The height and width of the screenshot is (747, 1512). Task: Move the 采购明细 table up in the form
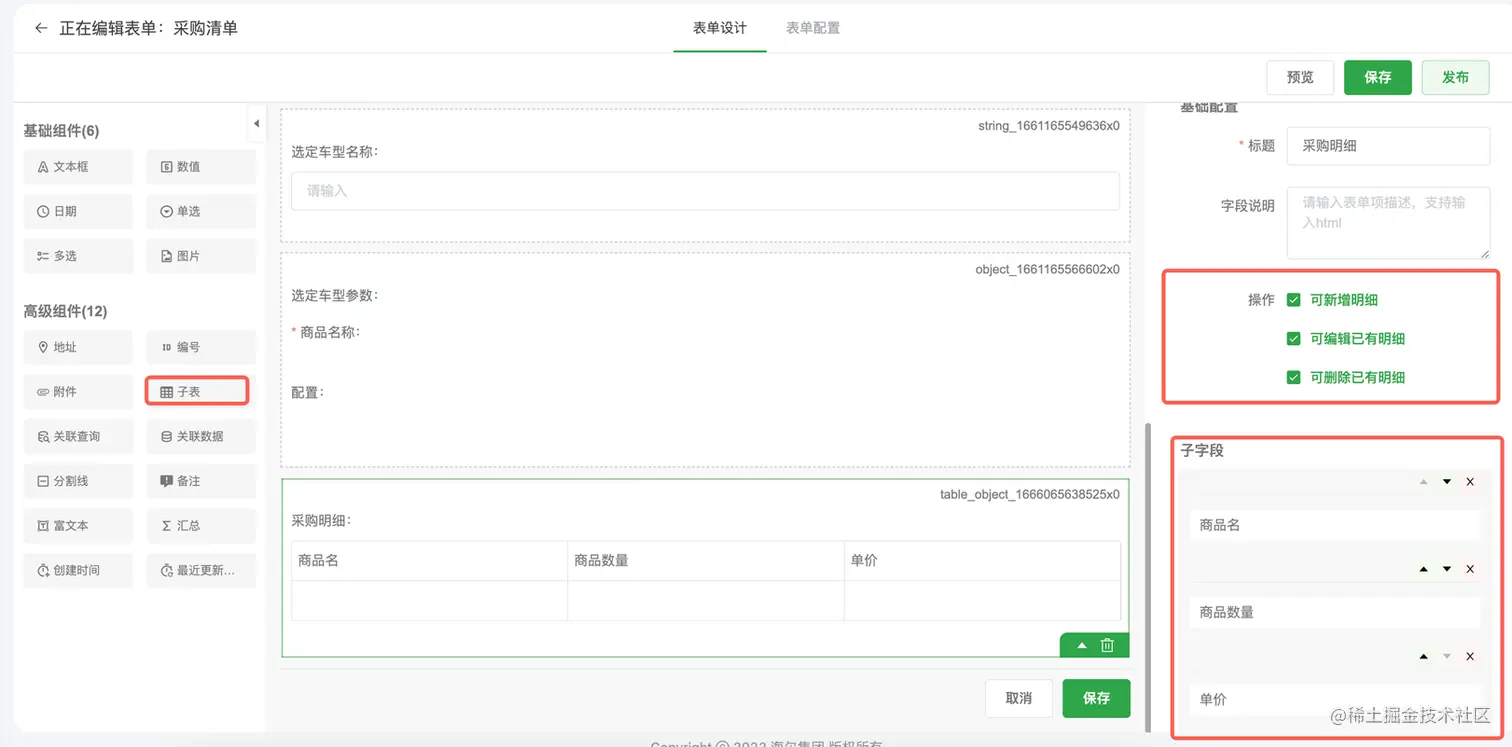[1082, 646]
